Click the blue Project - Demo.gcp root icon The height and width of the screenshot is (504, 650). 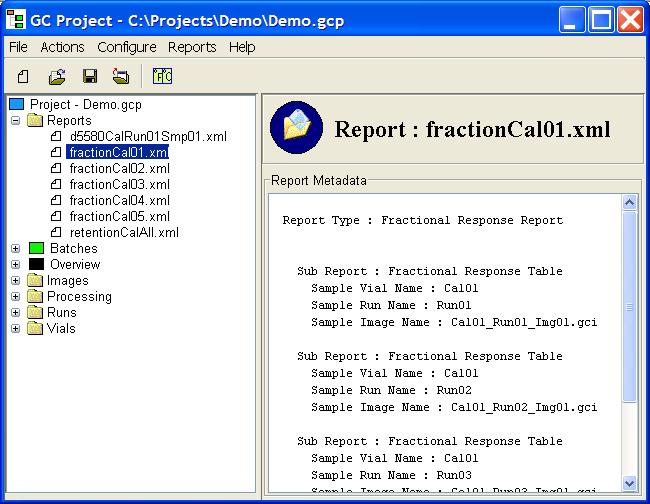tap(17, 104)
